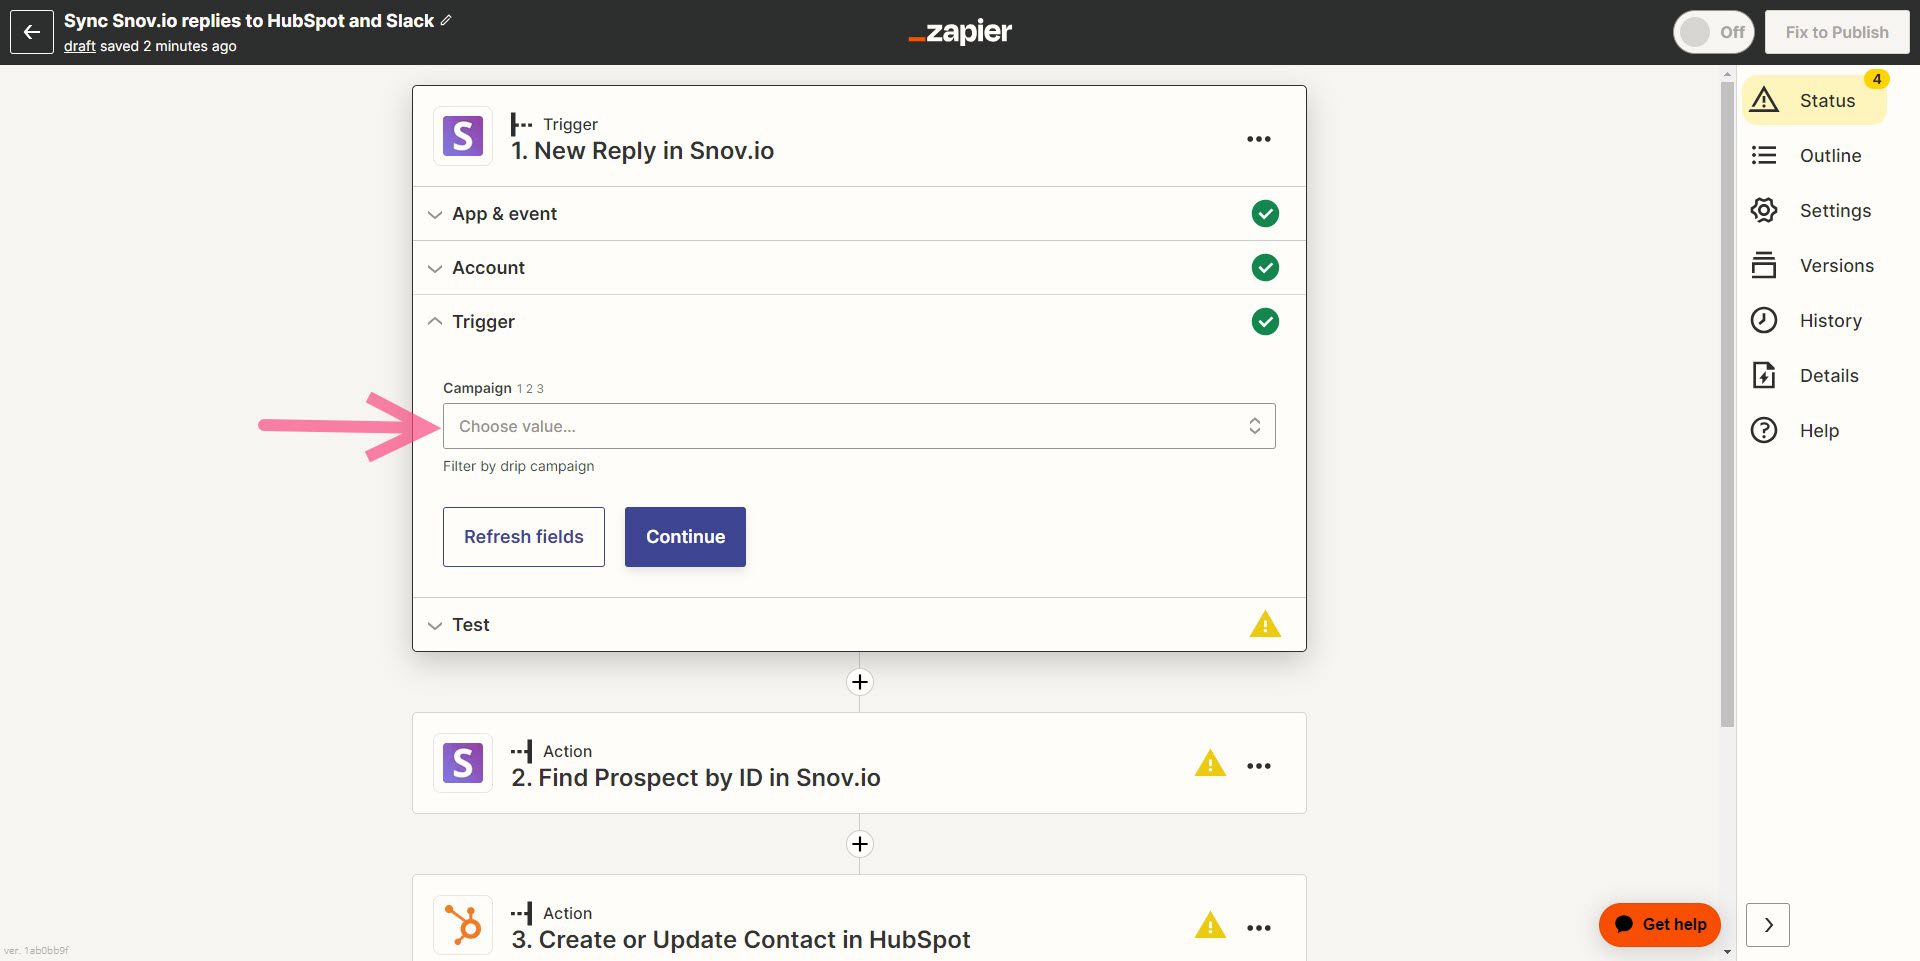Open History tab in sidebar

pos(1814,320)
